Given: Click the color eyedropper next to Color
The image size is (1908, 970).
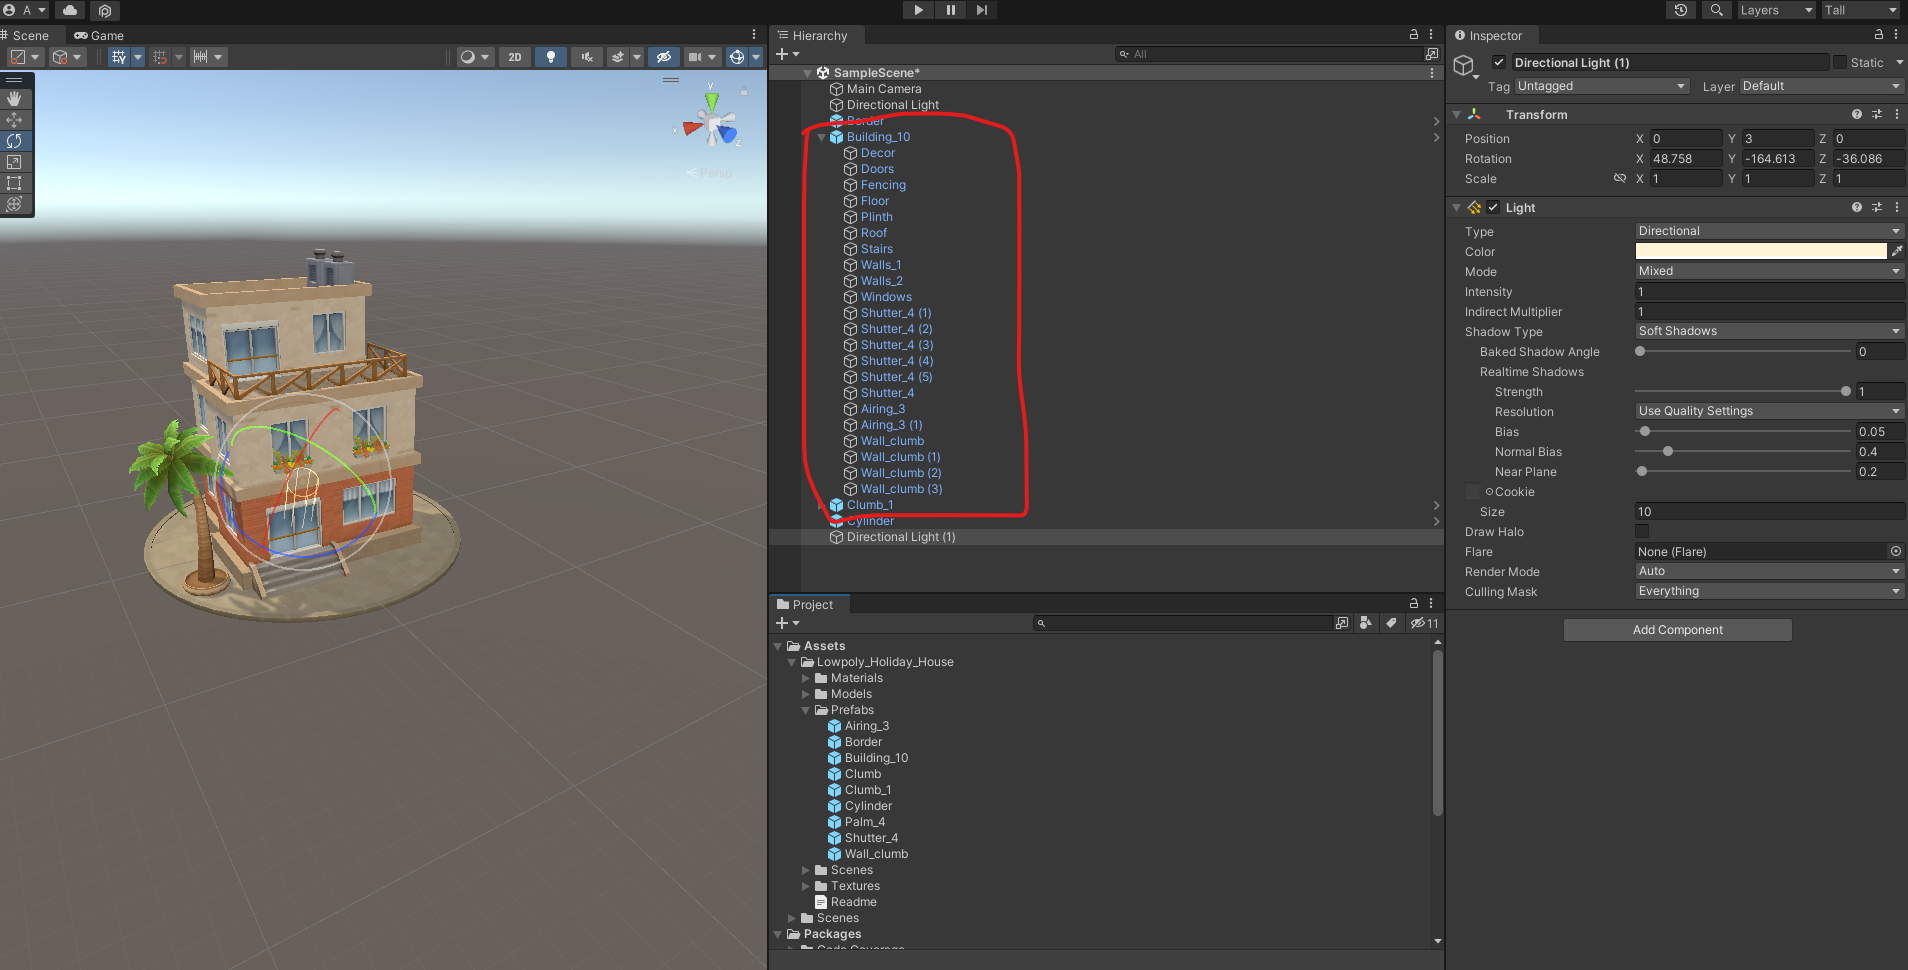Looking at the screenshot, I should tap(1897, 251).
